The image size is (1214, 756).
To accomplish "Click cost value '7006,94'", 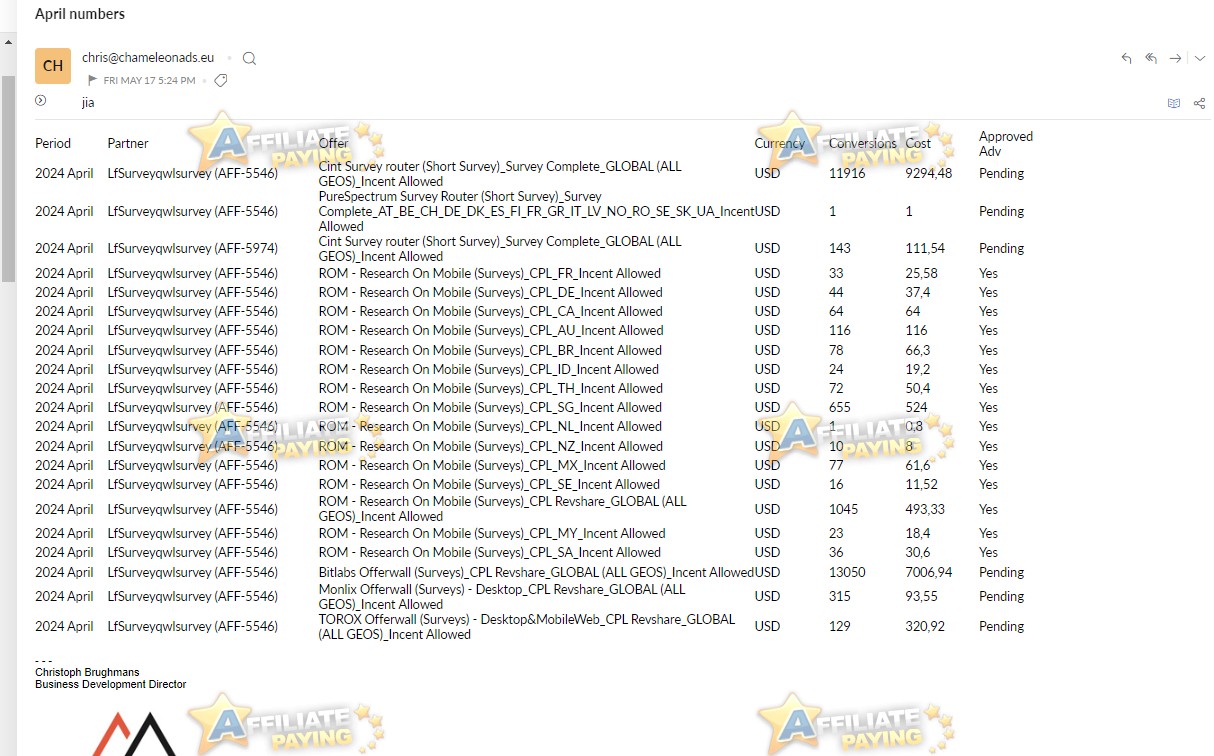I will tap(929, 572).
